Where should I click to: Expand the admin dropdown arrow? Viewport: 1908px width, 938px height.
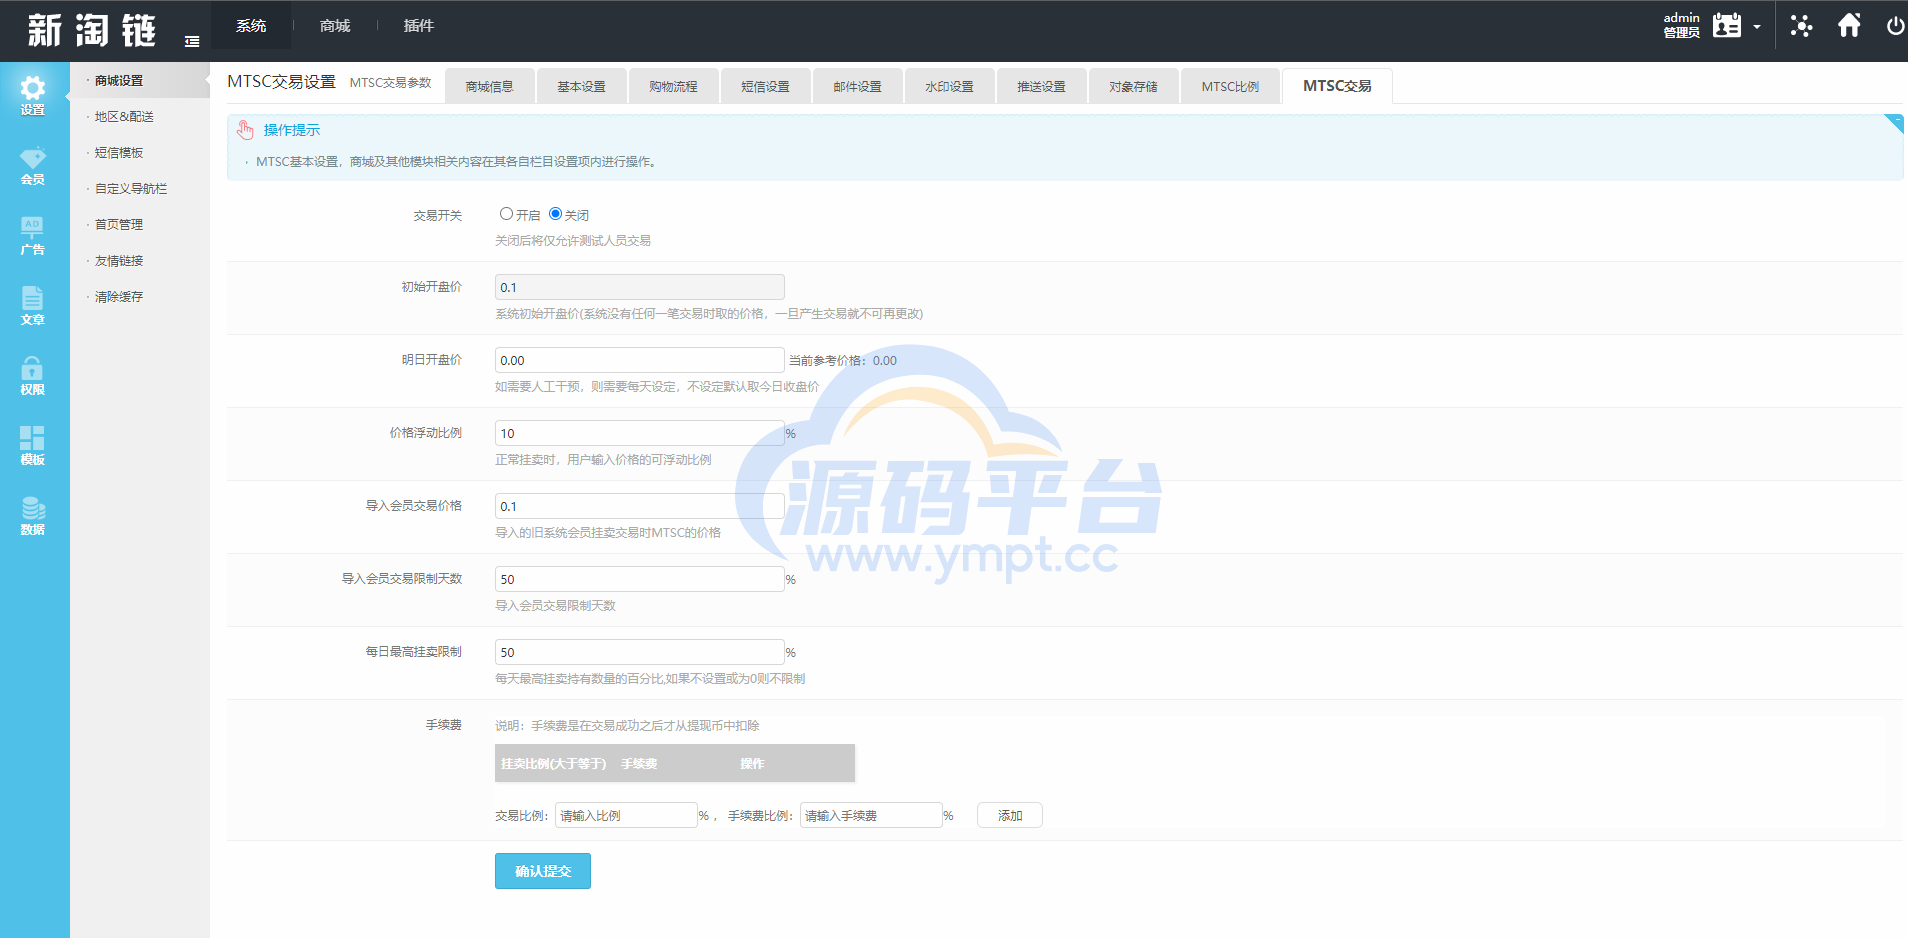(x=1757, y=27)
